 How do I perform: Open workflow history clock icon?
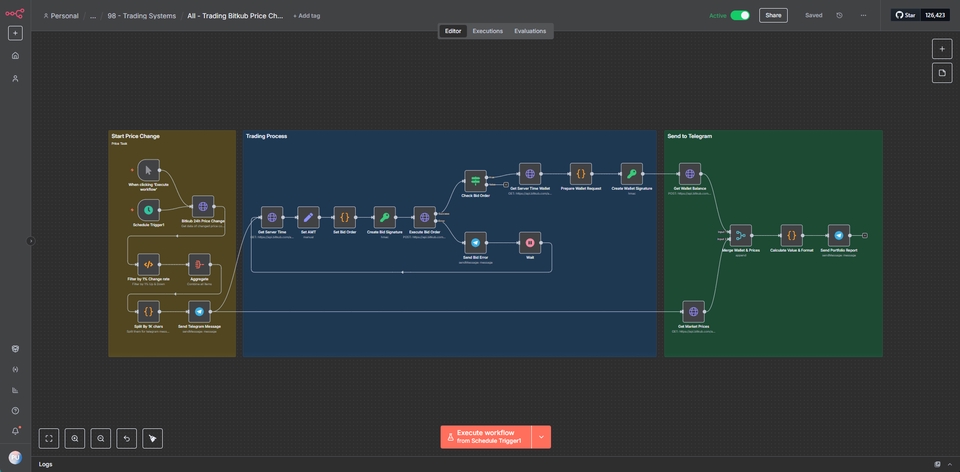tap(839, 15)
